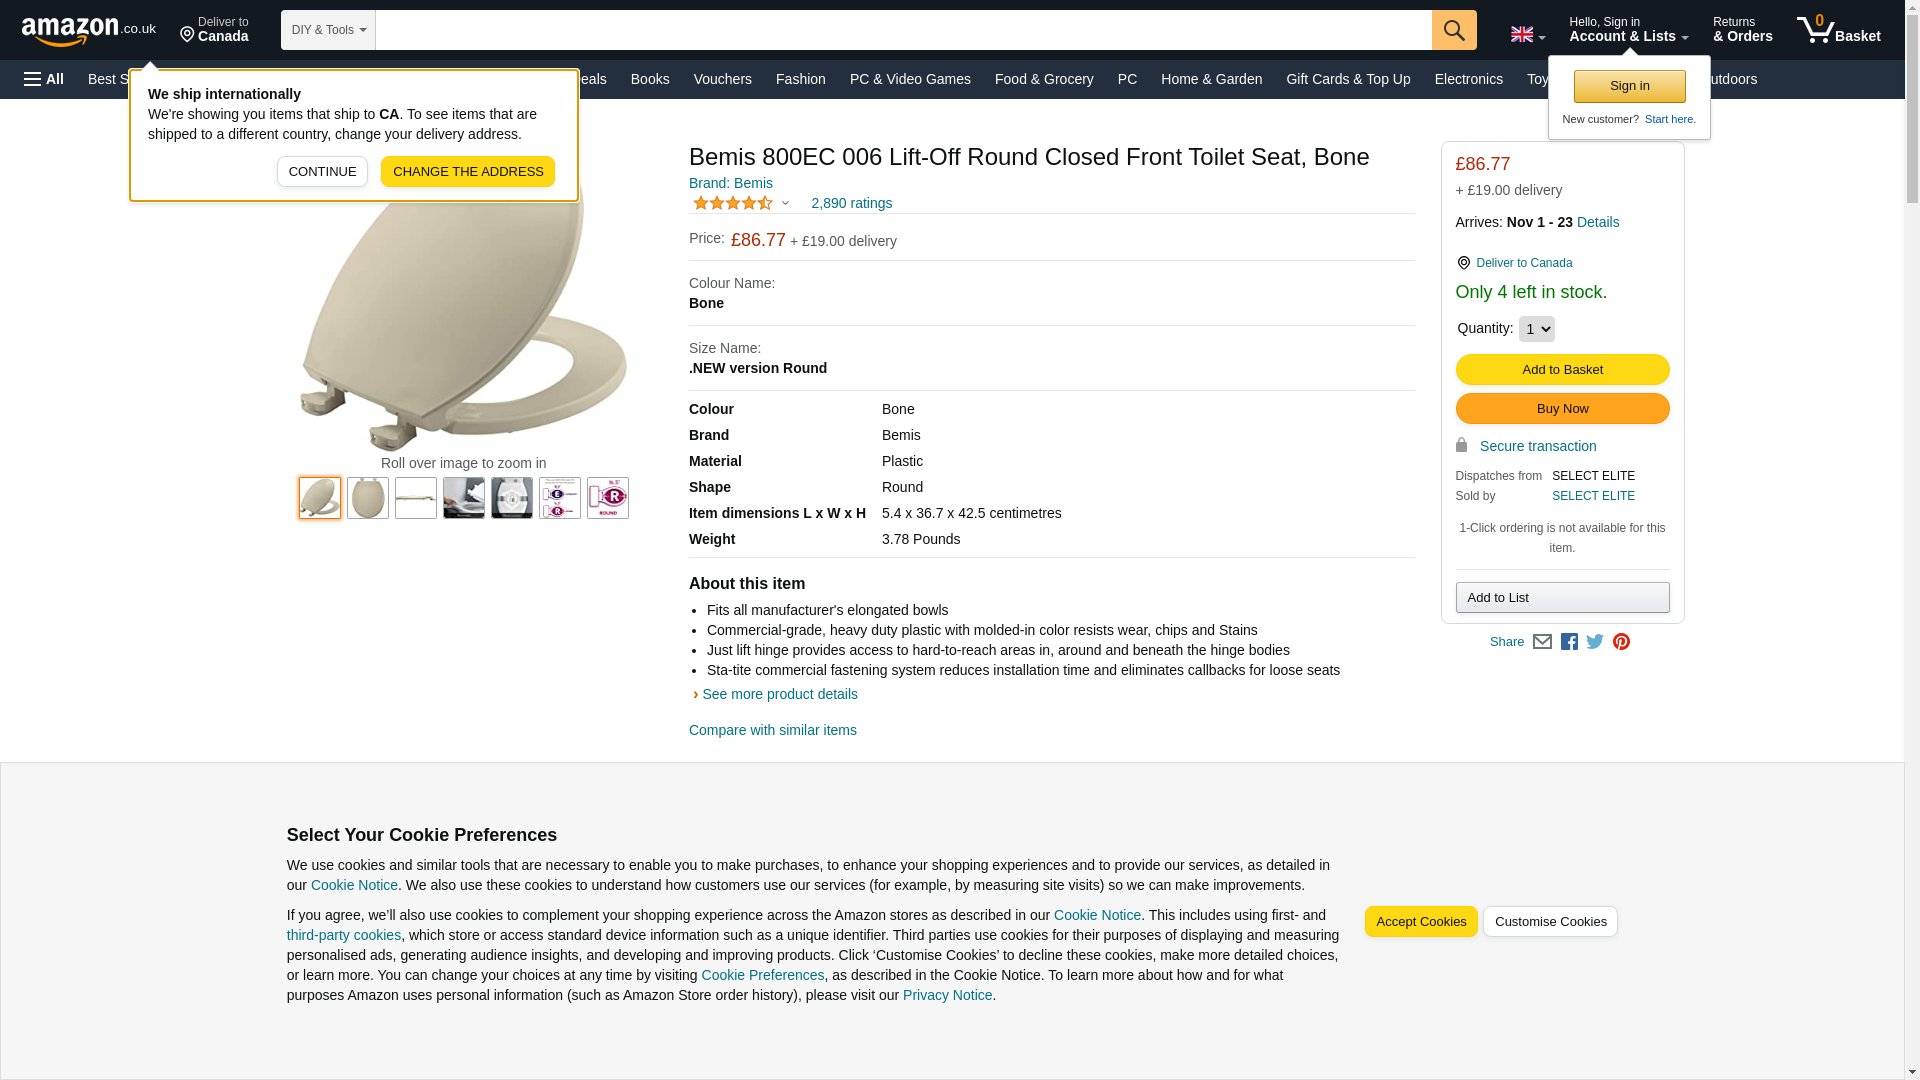
Task: Click Change the Address button
Action: tap(468, 172)
